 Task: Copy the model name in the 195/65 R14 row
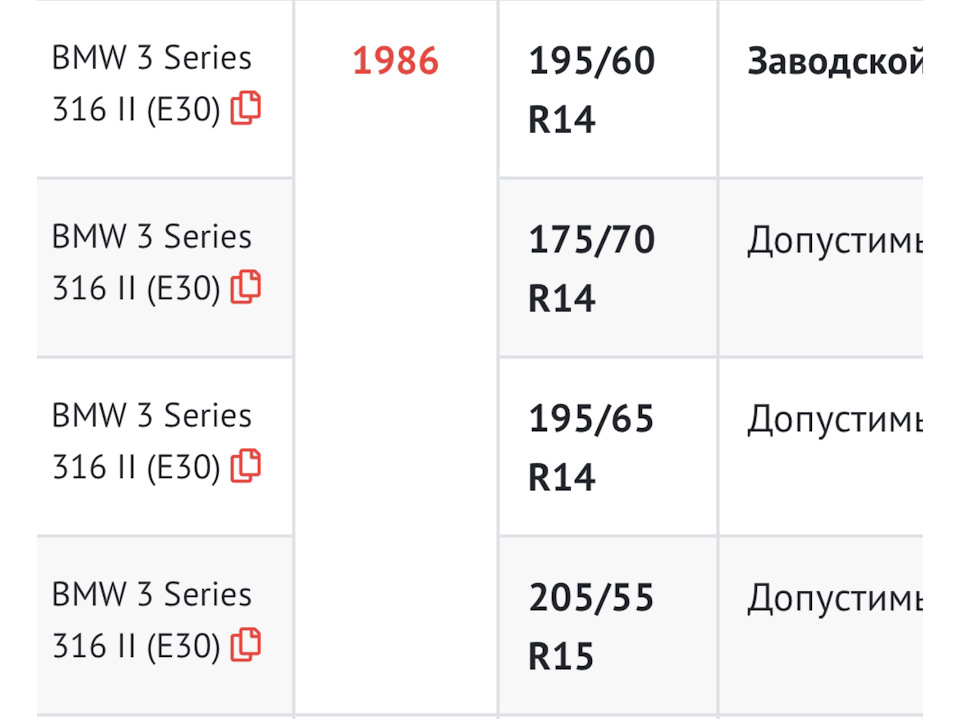pos(246,465)
